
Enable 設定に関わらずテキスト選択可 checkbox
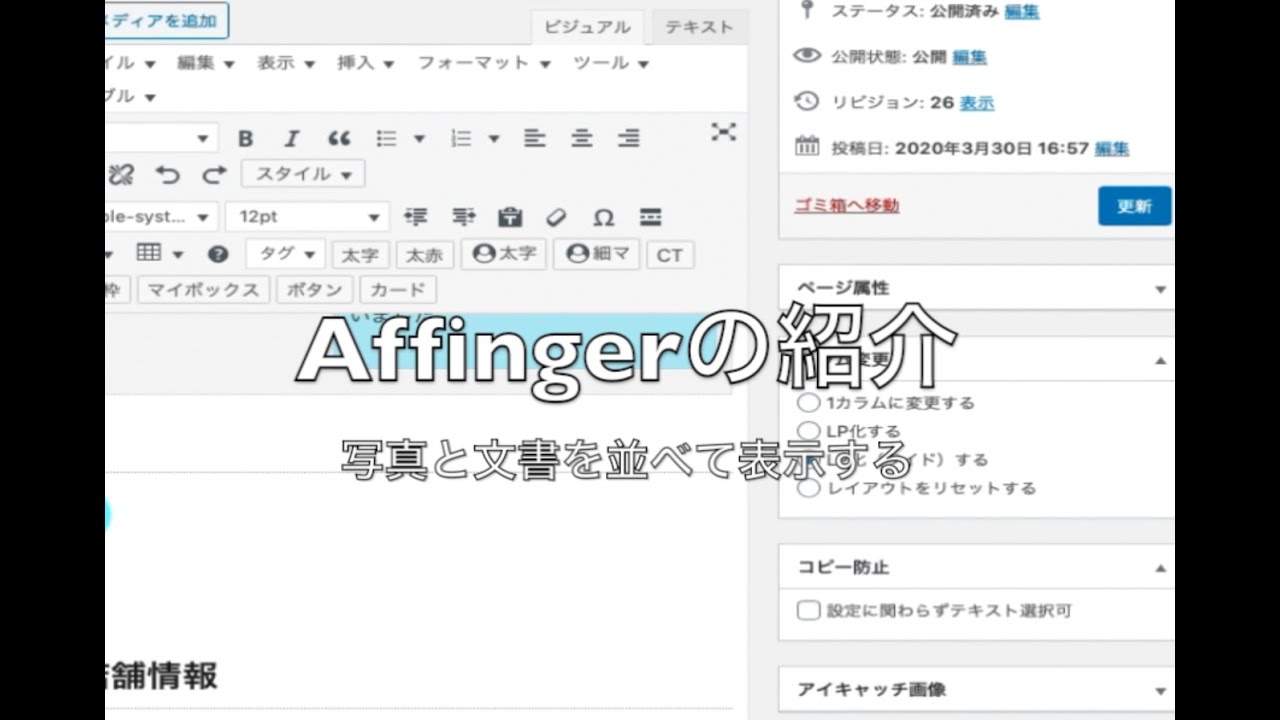(x=809, y=610)
